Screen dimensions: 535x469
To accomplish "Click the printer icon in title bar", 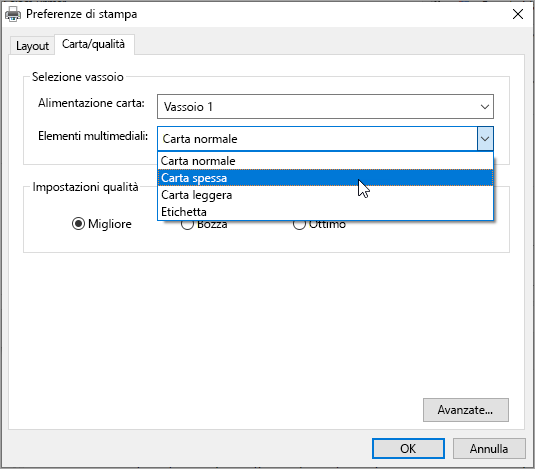I will point(13,14).
